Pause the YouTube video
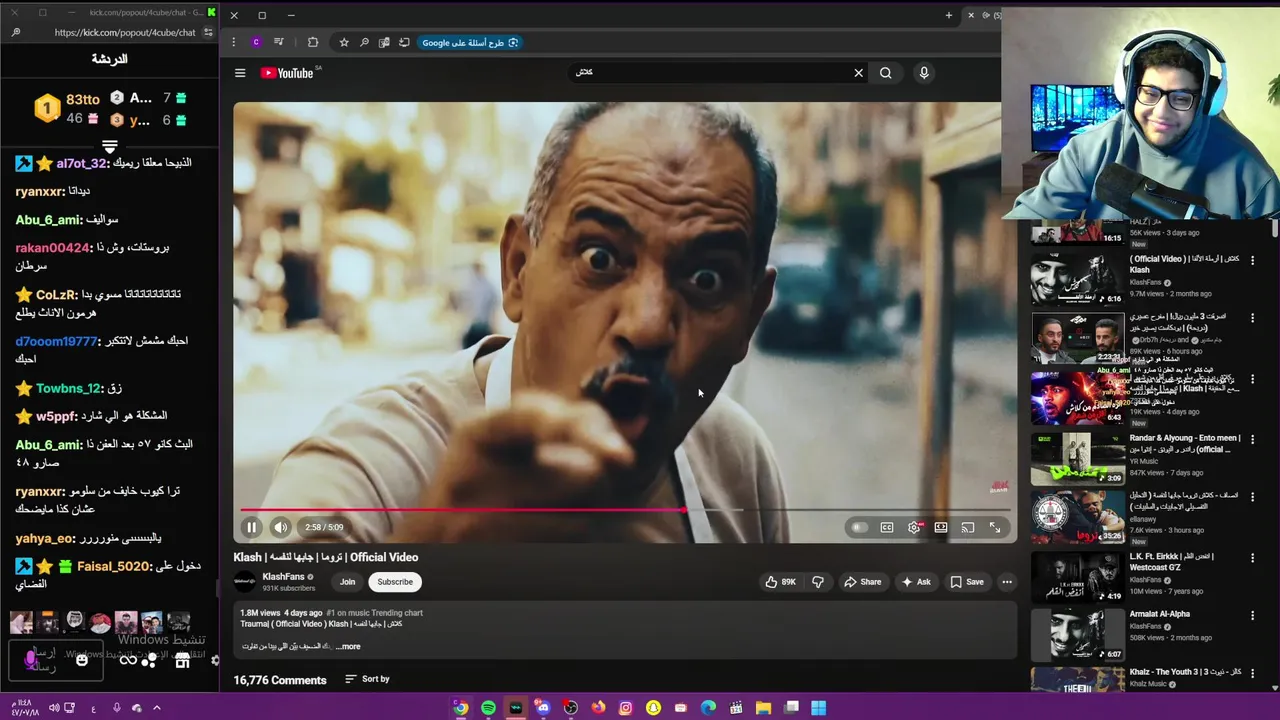Viewport: 1280px width, 720px height. click(251, 527)
